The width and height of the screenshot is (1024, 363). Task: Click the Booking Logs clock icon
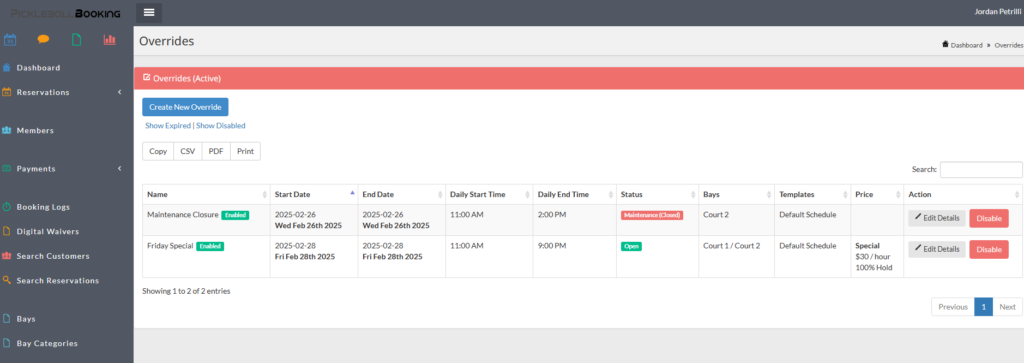7,207
